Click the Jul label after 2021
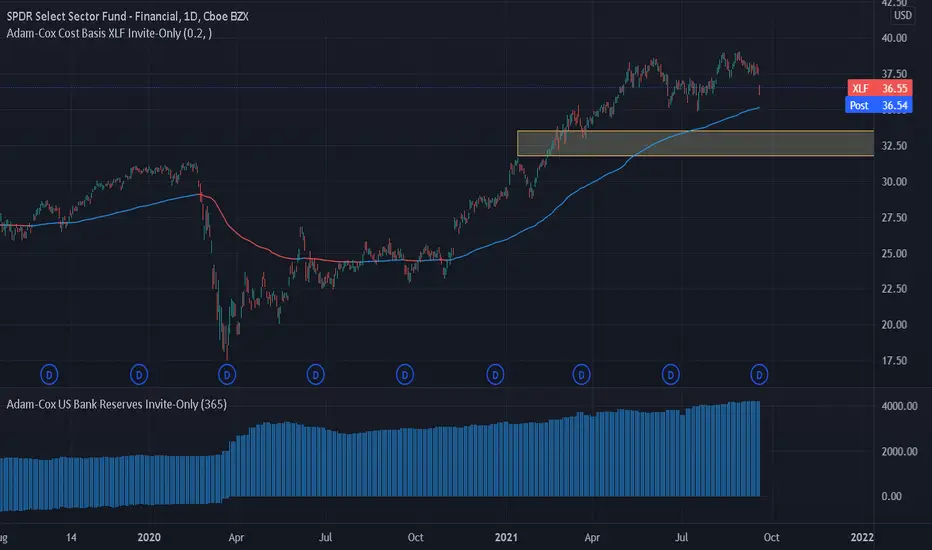This screenshot has height=550, width=932. (x=681, y=537)
